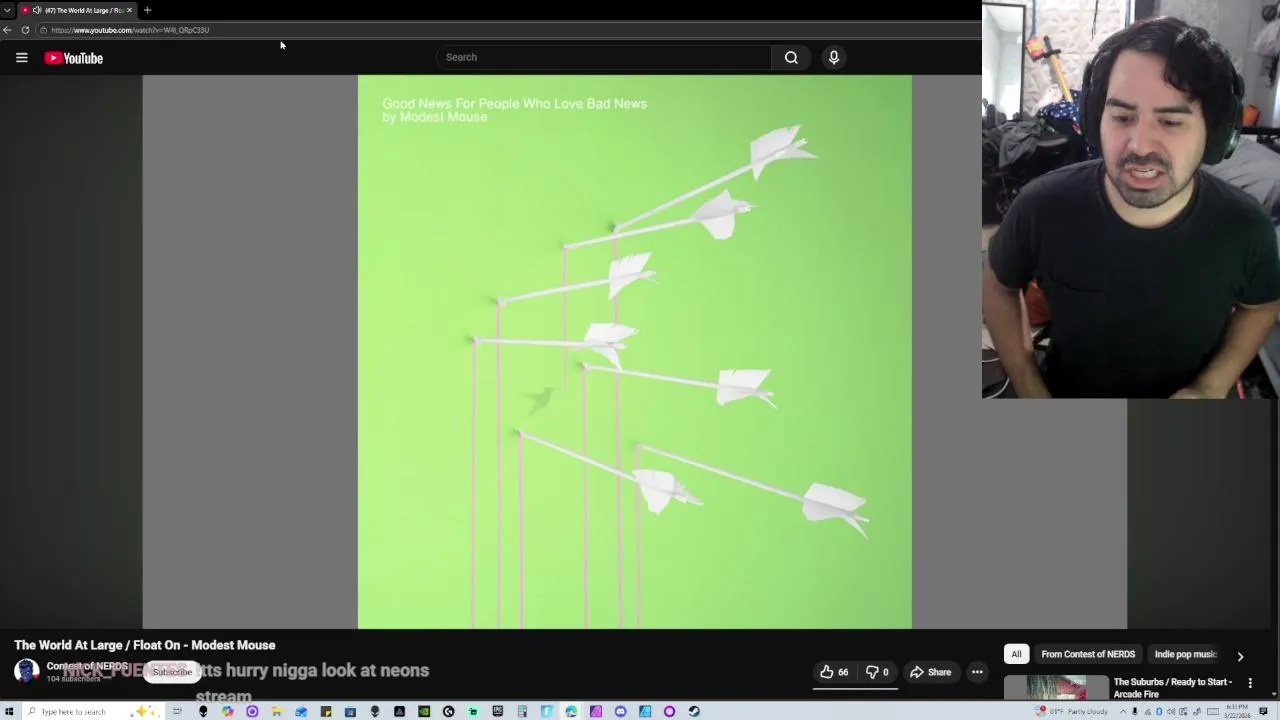The width and height of the screenshot is (1280, 720).
Task: Subscribe to Contest of NERDS
Action: (x=172, y=672)
